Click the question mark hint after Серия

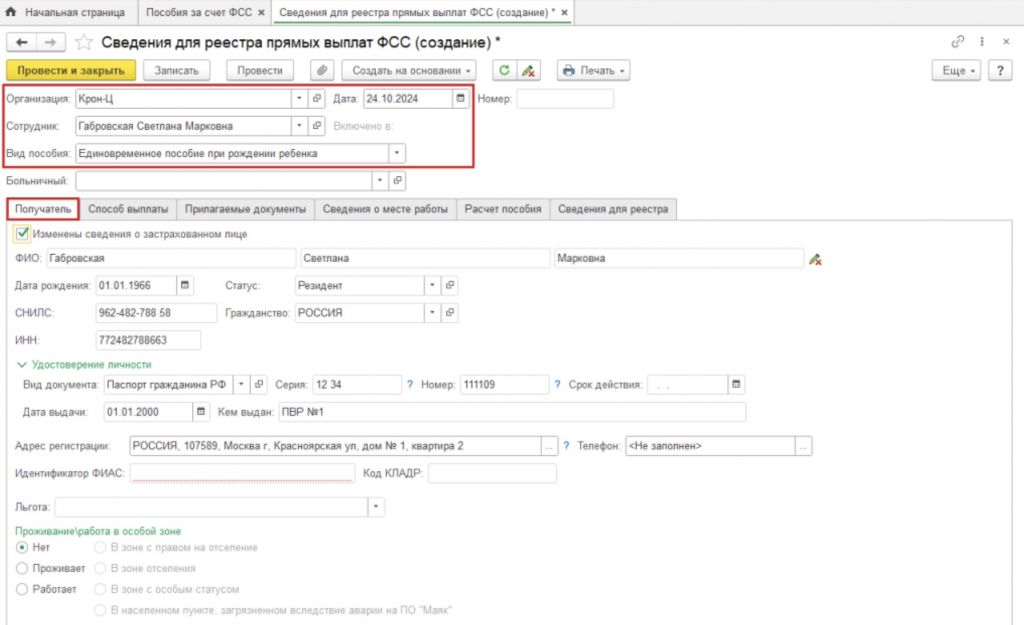click(x=409, y=385)
